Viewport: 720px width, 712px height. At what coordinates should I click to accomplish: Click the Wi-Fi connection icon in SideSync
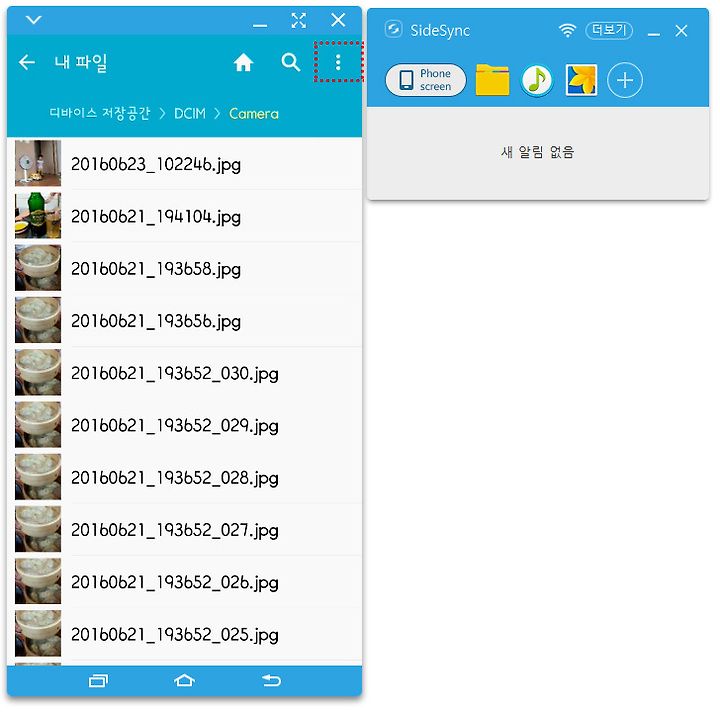click(x=568, y=30)
